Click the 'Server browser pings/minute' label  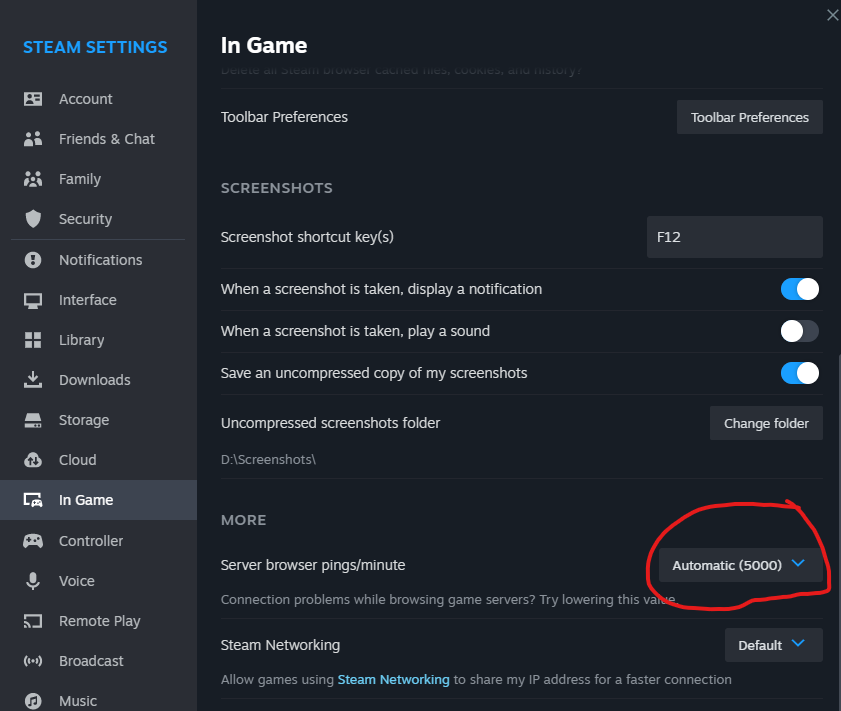tap(313, 565)
